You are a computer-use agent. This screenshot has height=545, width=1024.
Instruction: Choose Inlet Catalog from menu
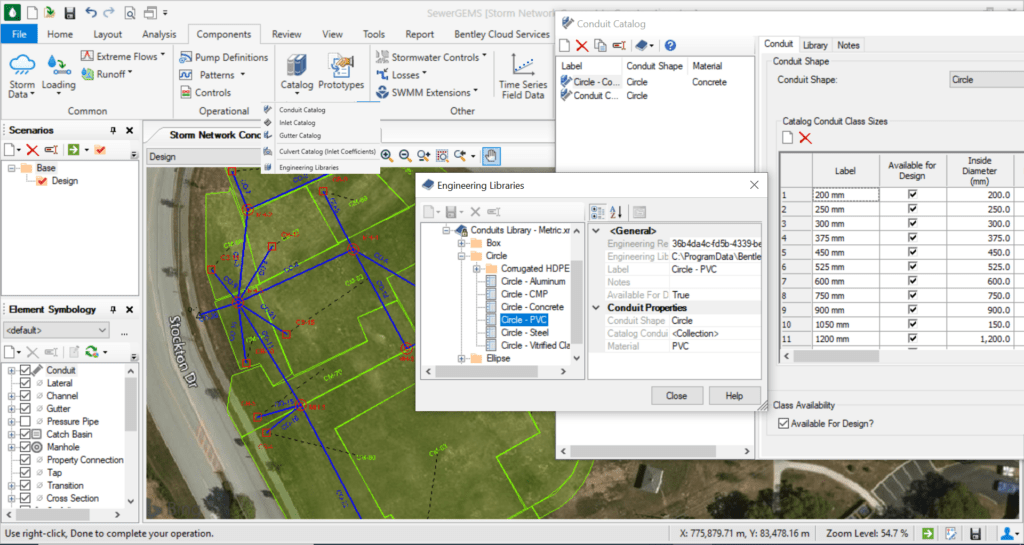pos(297,123)
